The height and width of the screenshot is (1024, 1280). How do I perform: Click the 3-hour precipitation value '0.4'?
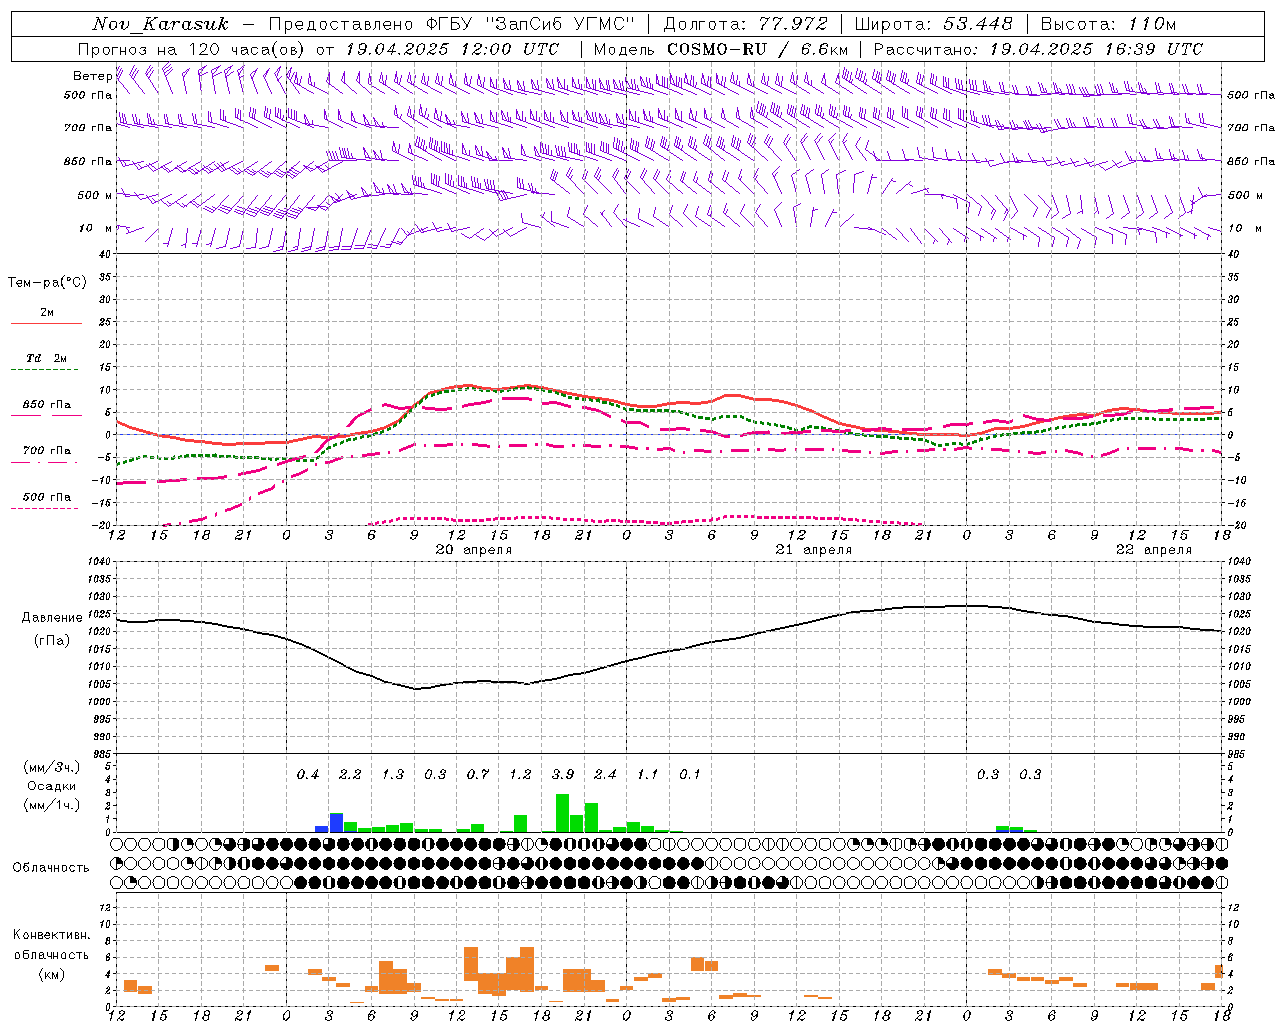click(x=308, y=775)
